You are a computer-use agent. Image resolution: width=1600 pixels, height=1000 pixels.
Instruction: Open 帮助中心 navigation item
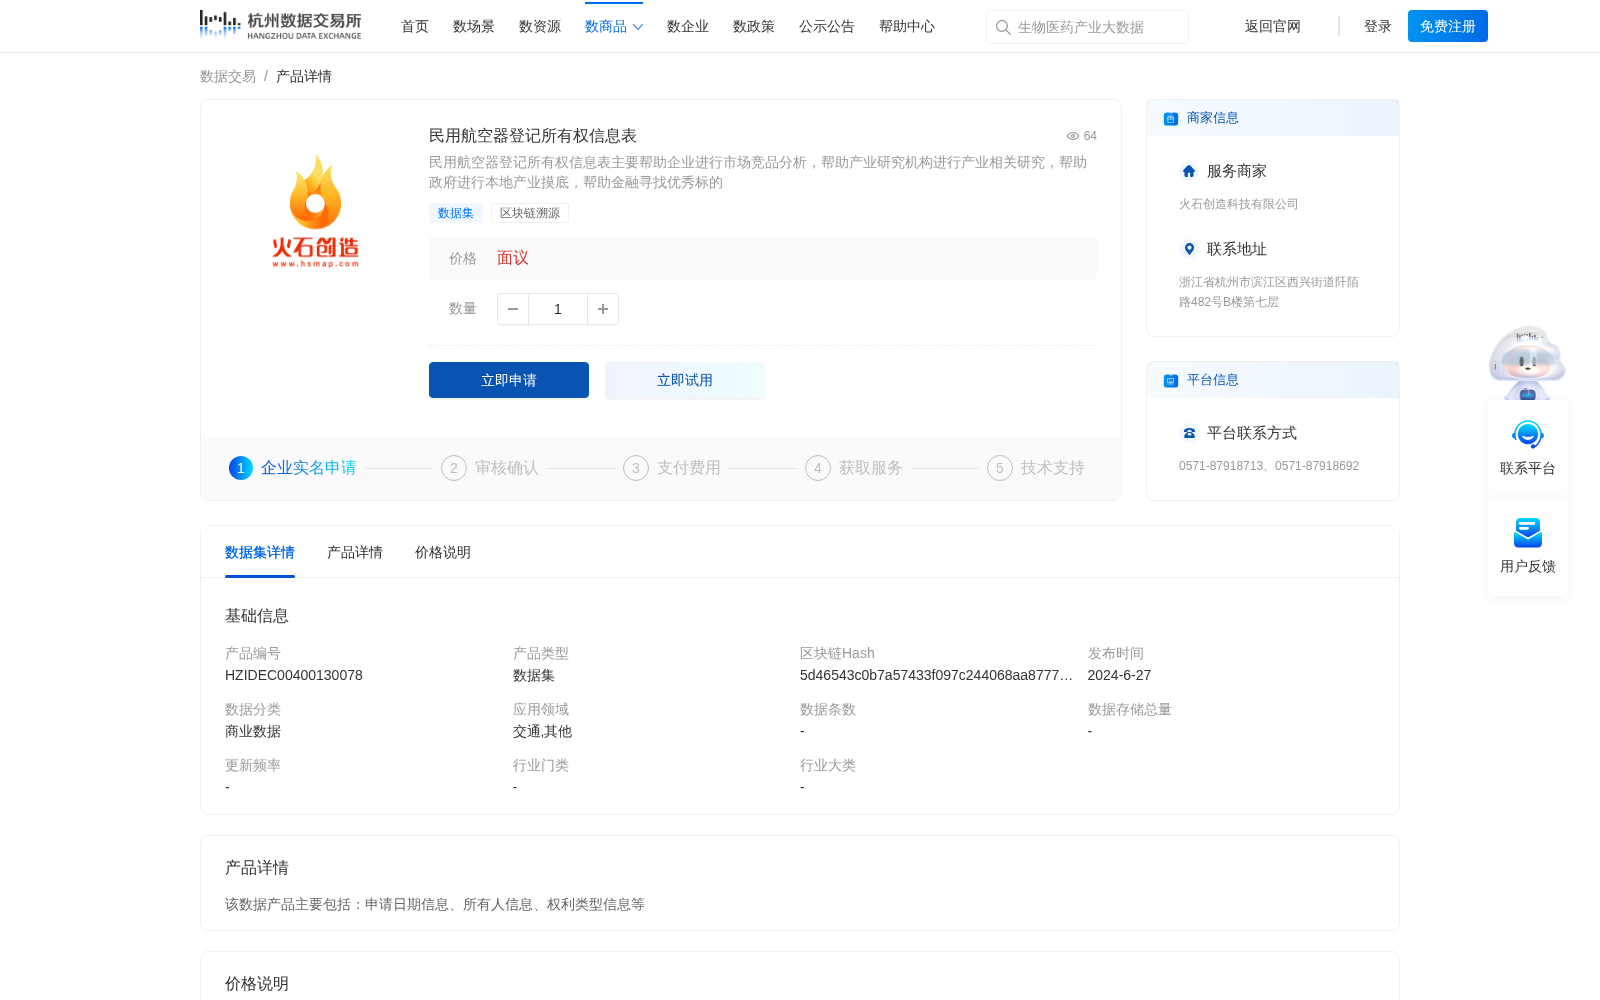[907, 27]
